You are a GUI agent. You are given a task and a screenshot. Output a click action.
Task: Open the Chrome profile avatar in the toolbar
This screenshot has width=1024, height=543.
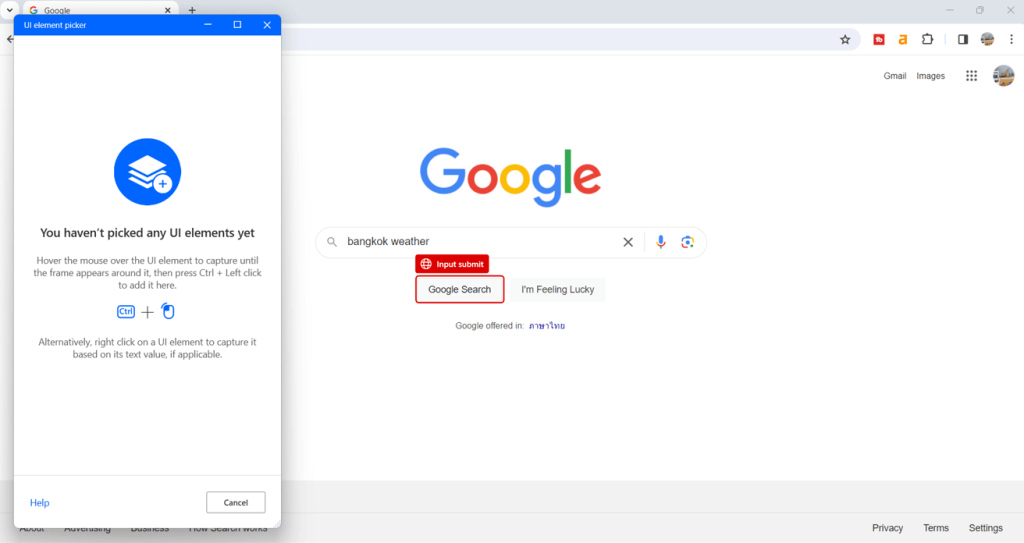(x=987, y=39)
